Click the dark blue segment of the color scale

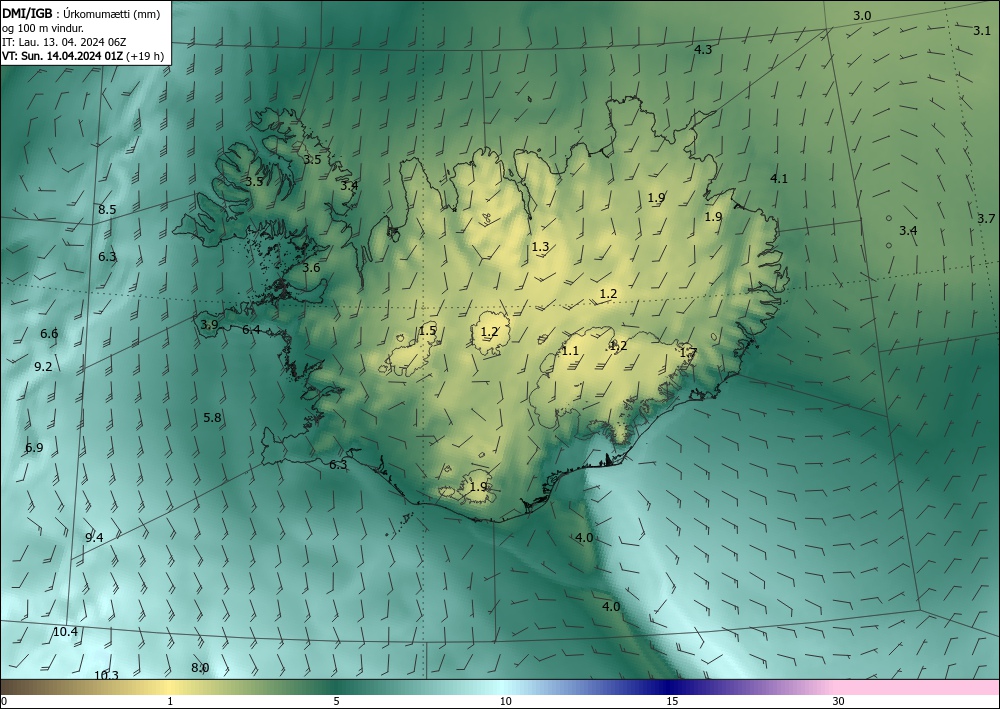[666, 687]
